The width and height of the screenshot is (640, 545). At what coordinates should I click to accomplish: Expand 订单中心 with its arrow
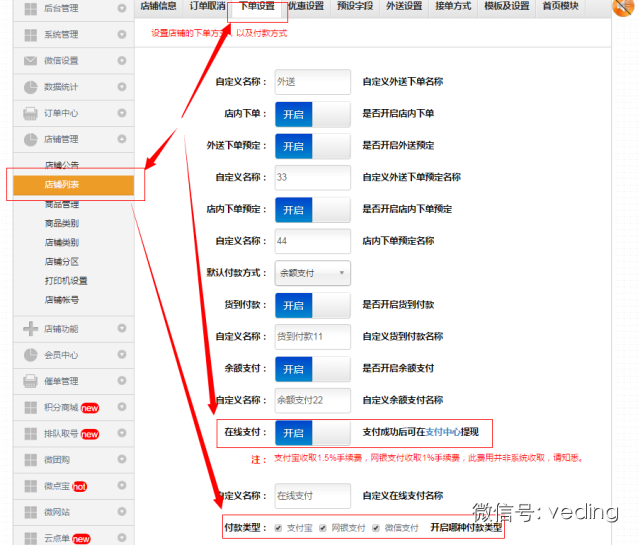click(x=122, y=113)
